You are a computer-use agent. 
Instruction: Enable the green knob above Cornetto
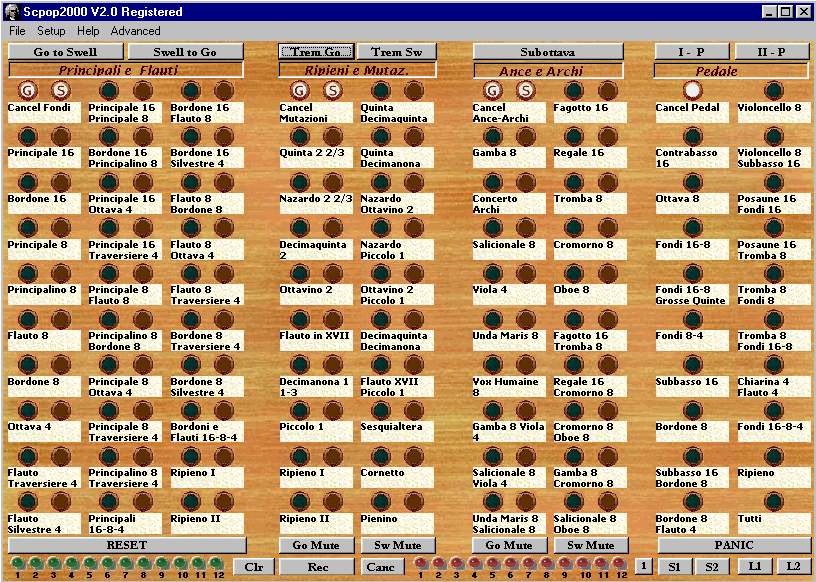pos(380,457)
